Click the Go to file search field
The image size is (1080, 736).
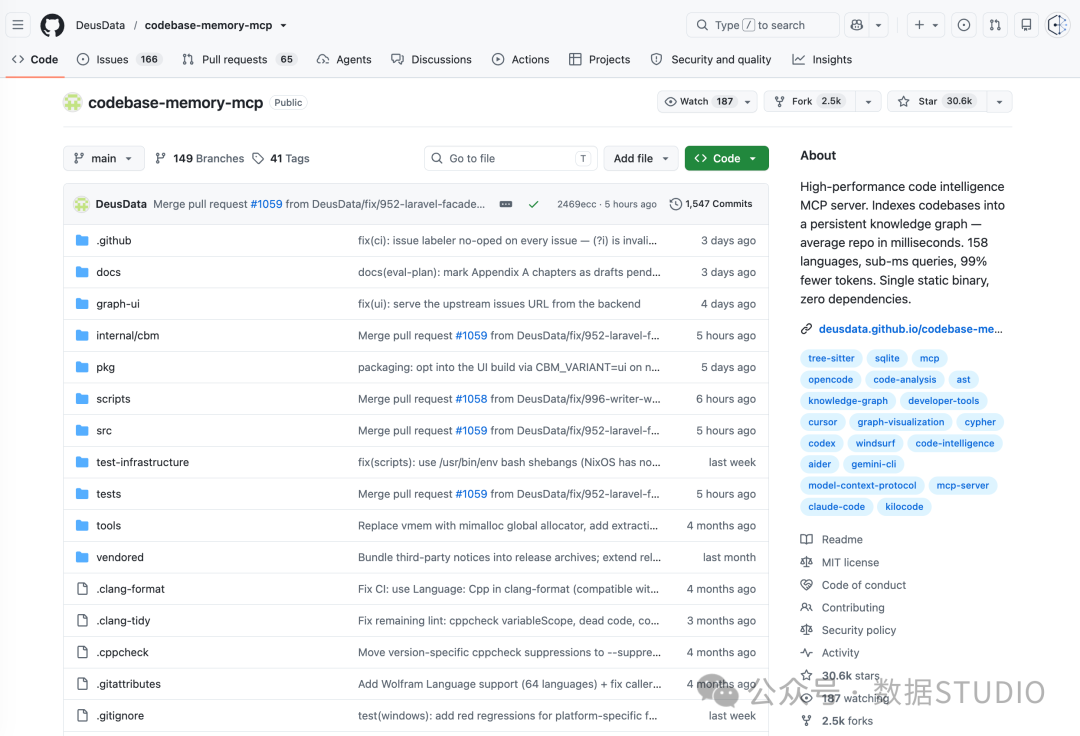click(510, 158)
